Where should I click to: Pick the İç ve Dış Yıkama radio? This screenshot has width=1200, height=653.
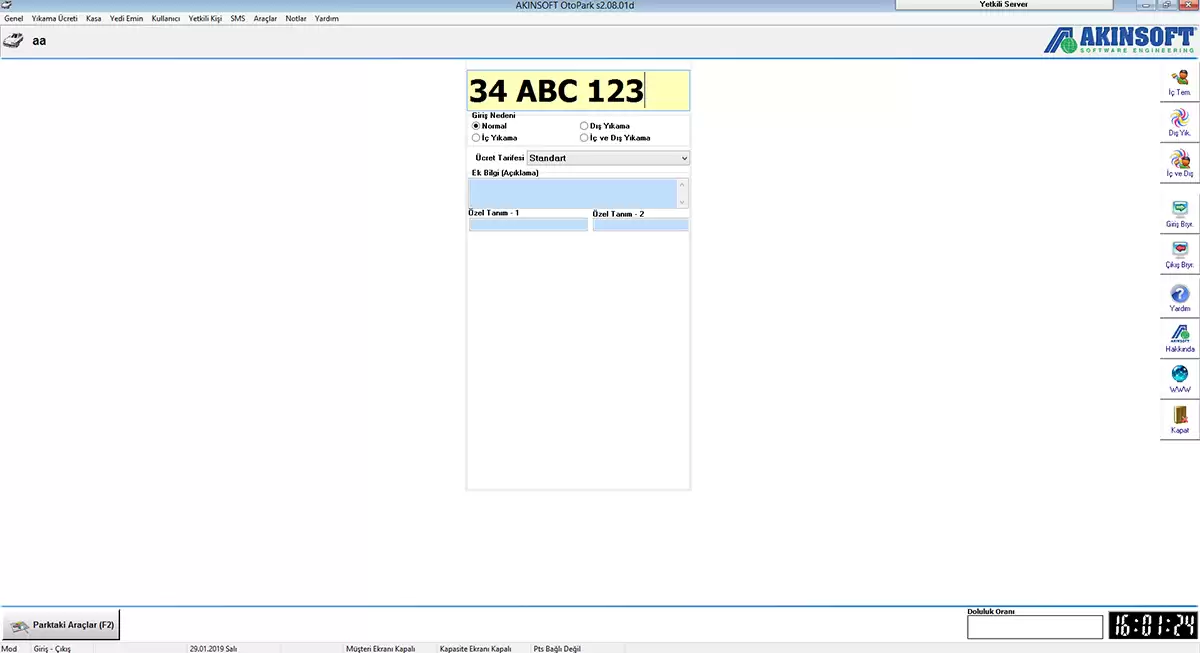pyautogui.click(x=584, y=138)
